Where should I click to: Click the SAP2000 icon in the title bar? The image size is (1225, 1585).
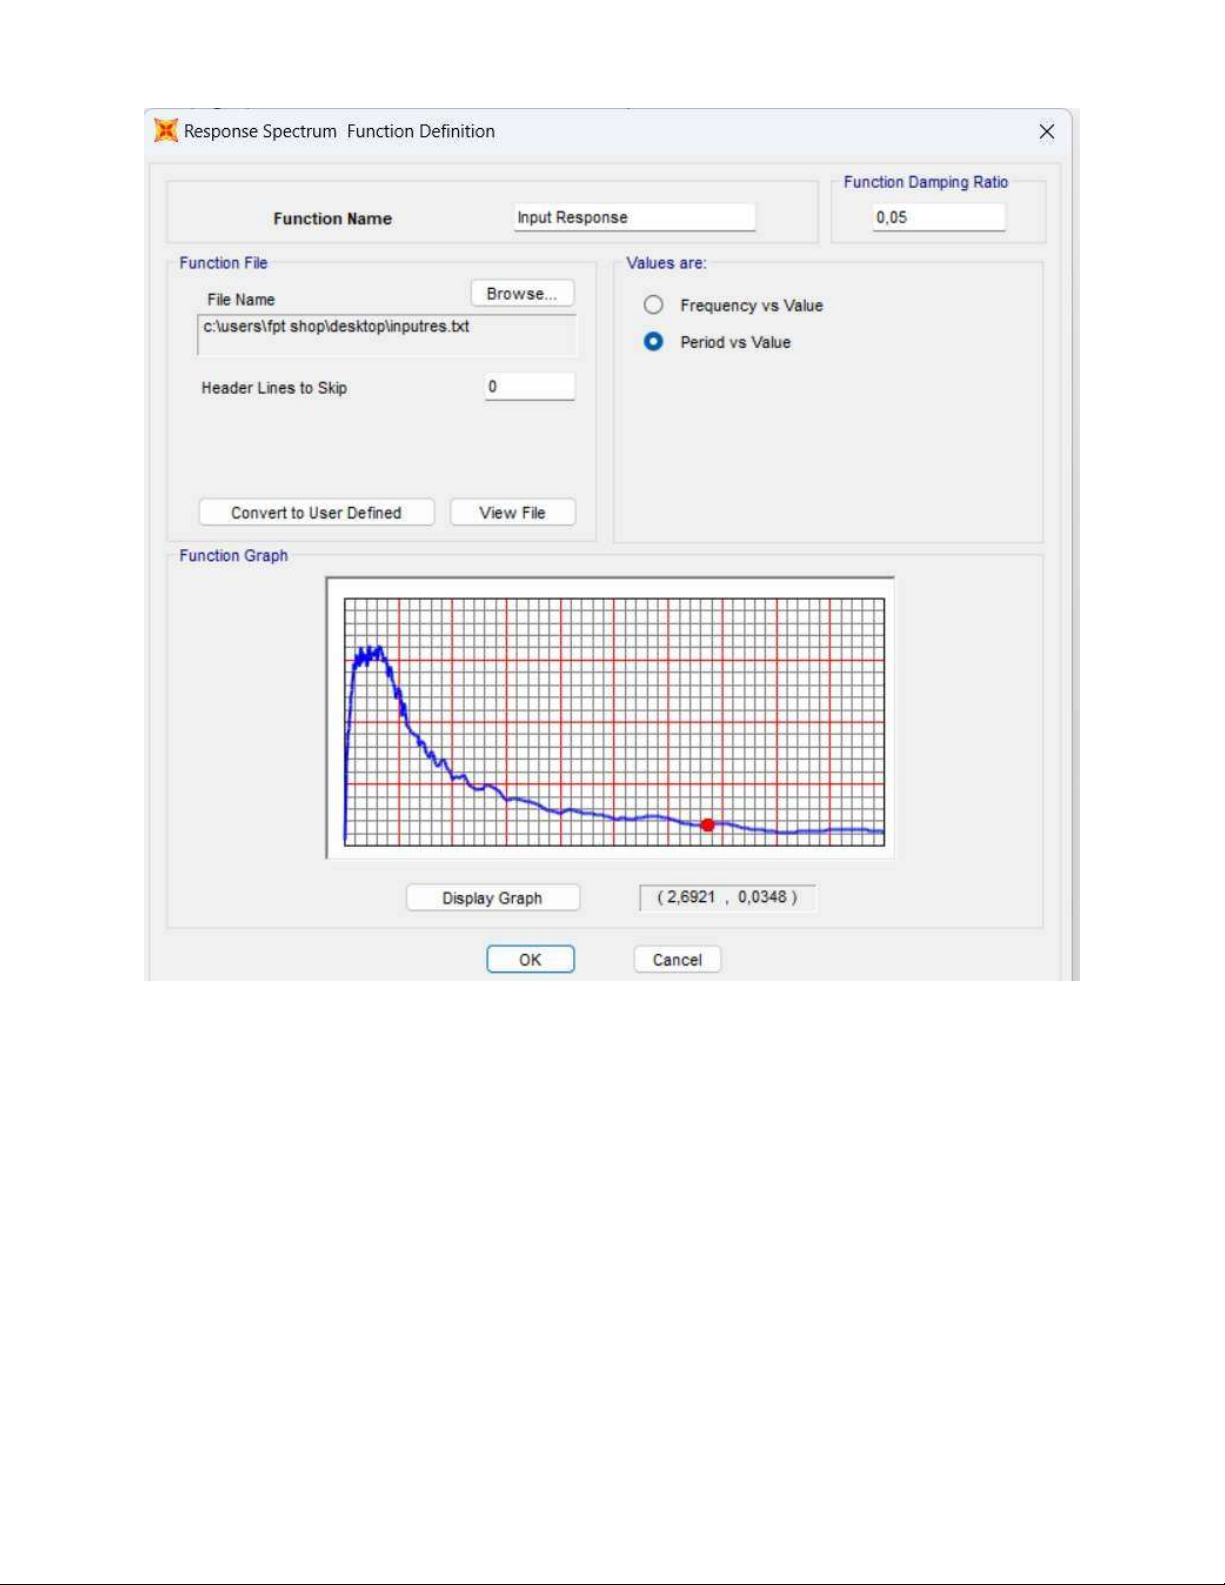[x=166, y=131]
